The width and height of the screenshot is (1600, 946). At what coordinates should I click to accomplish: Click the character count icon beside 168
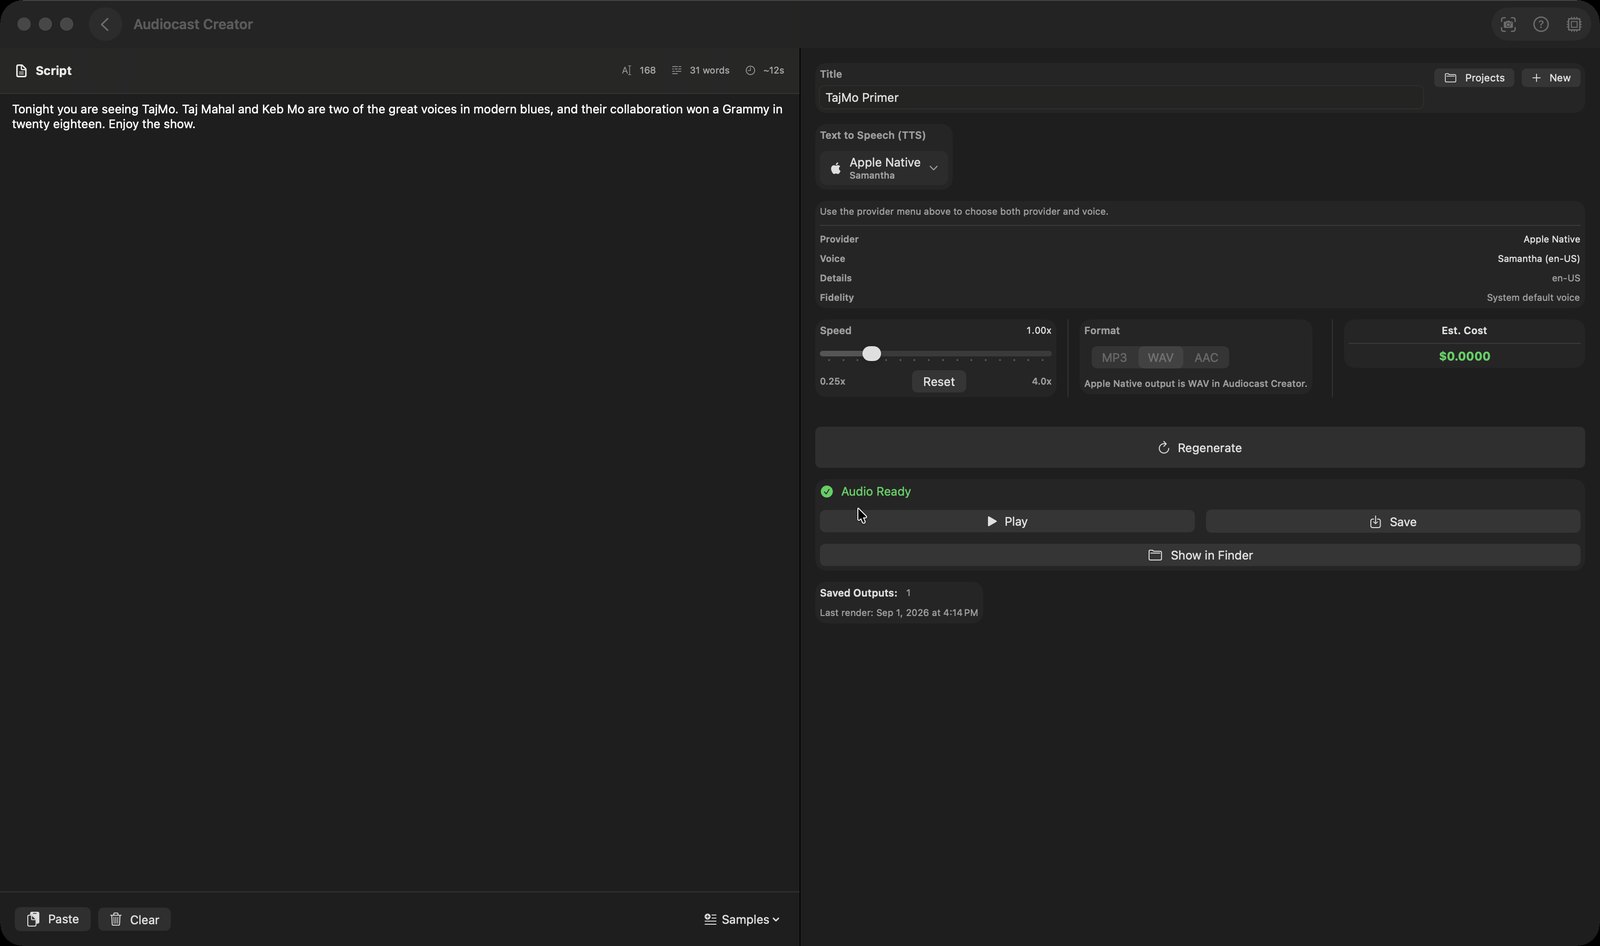[626, 71]
